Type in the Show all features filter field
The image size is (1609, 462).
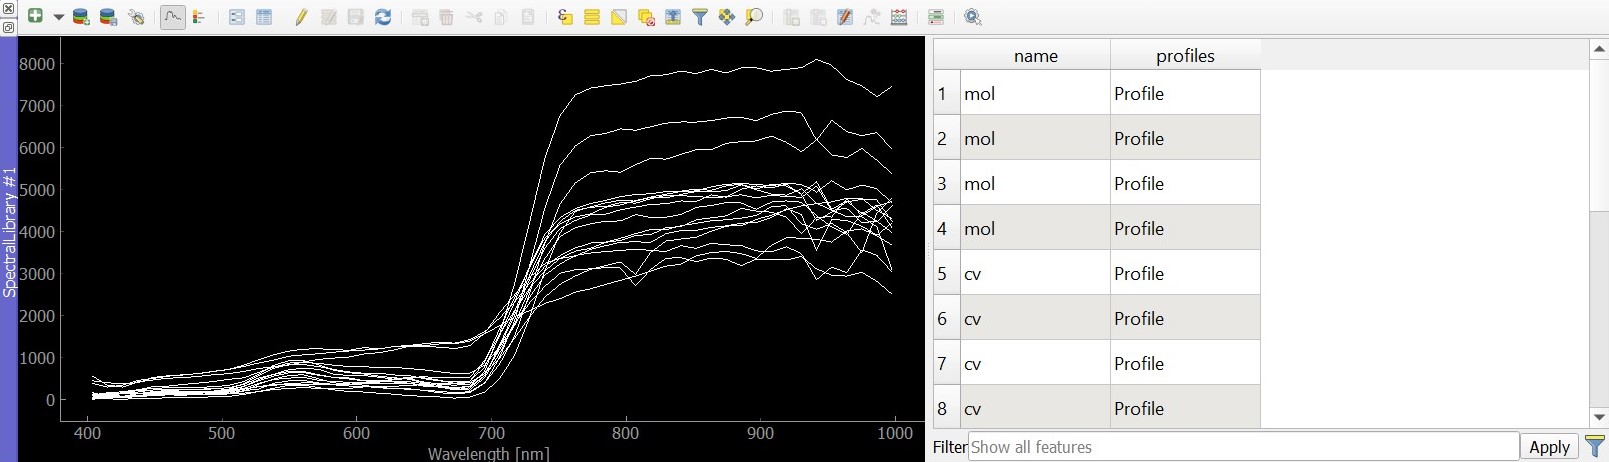[1242, 447]
